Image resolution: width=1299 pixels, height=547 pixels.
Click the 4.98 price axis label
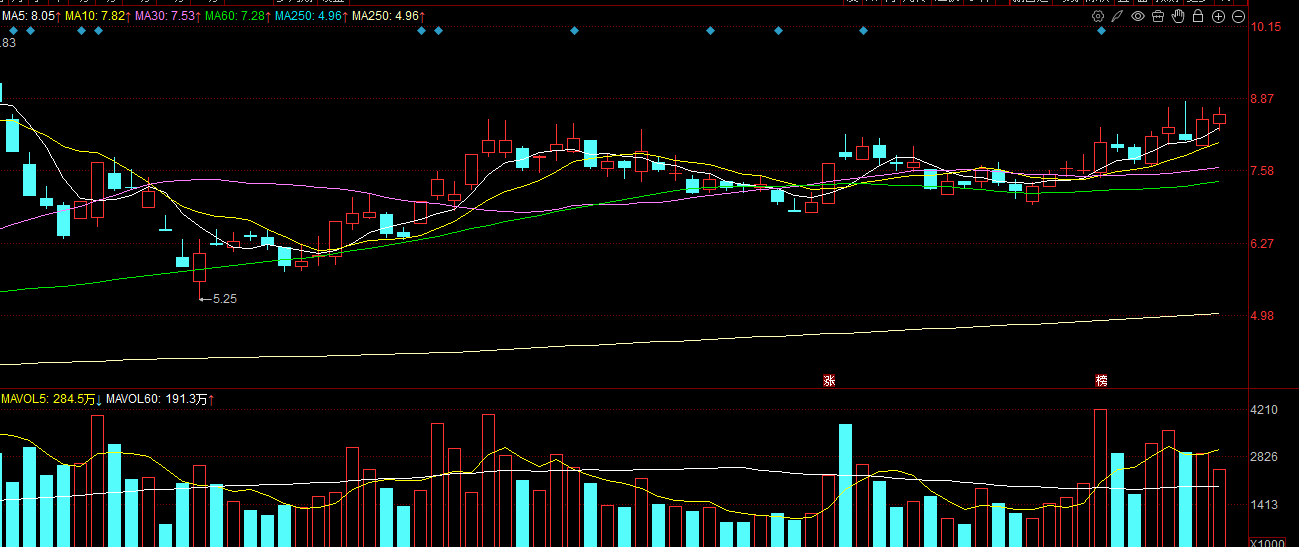coord(1264,316)
